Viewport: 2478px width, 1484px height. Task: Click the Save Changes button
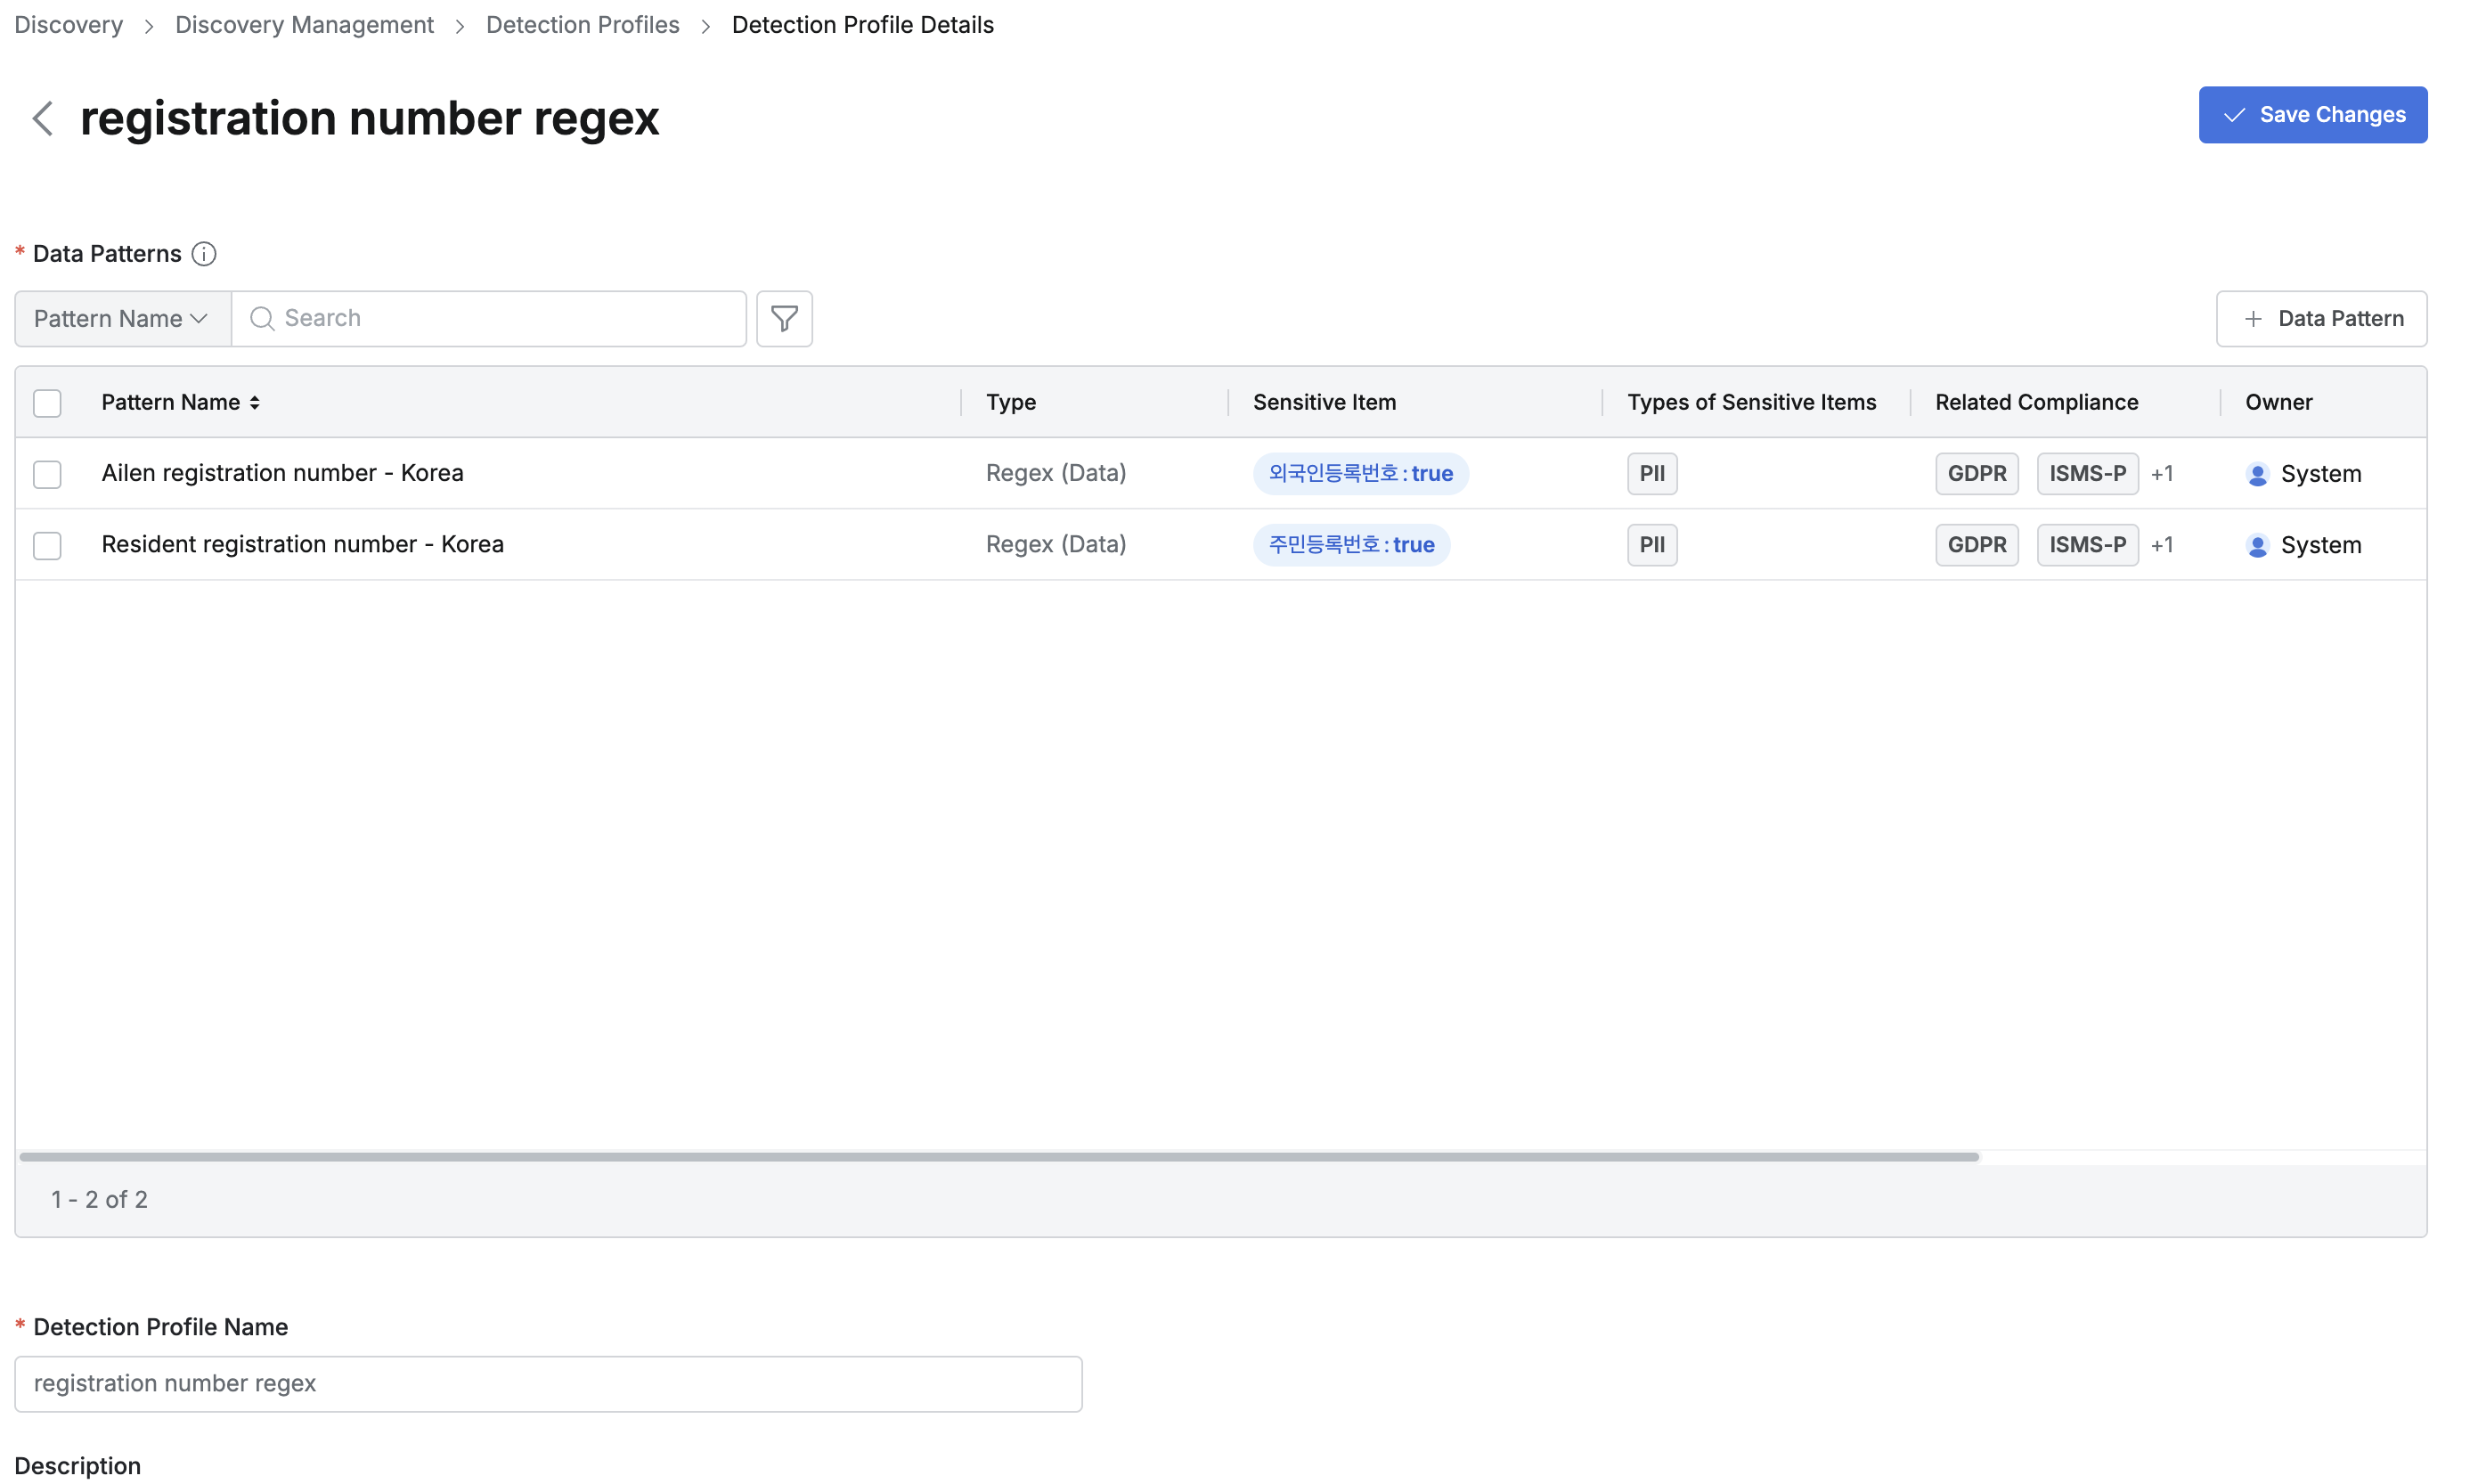click(x=2312, y=115)
